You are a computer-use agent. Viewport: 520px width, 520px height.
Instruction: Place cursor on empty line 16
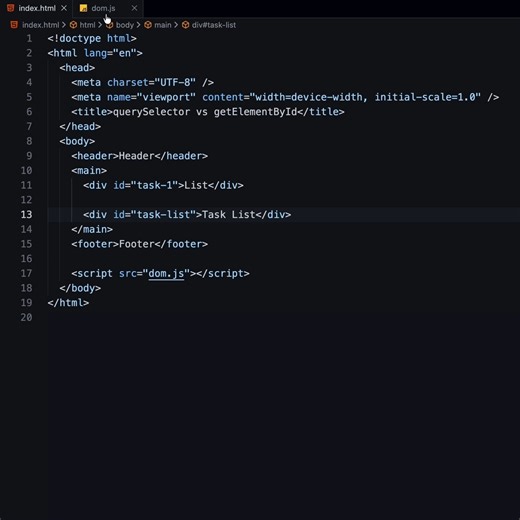point(283,258)
